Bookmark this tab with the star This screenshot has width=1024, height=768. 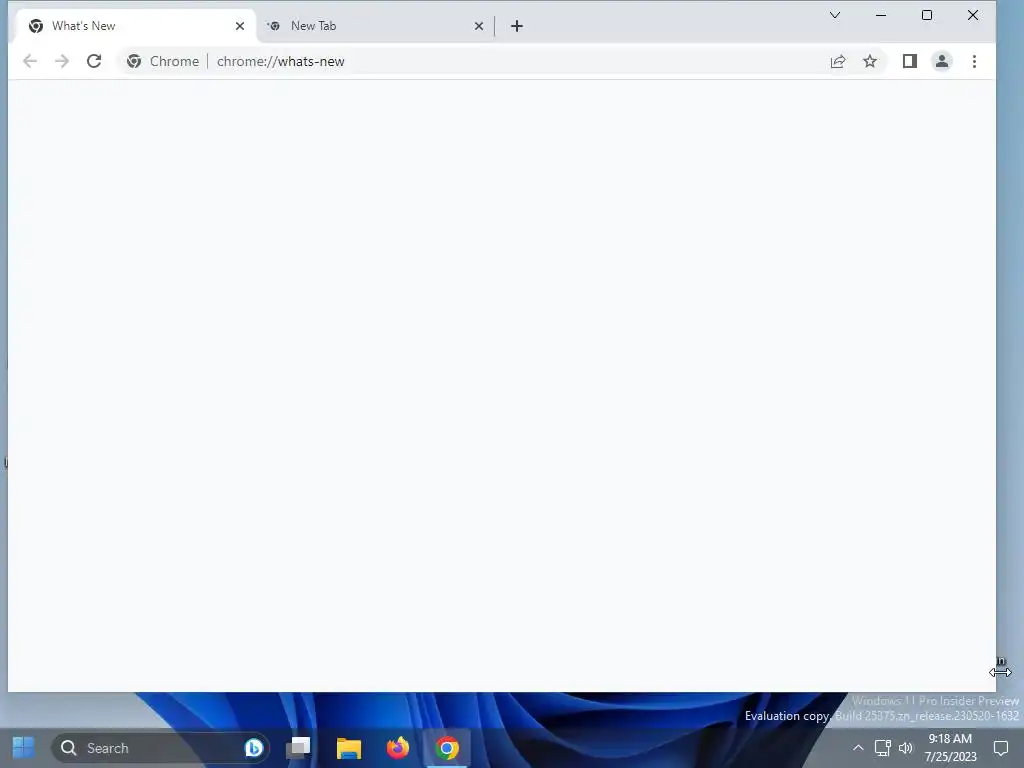tap(870, 61)
